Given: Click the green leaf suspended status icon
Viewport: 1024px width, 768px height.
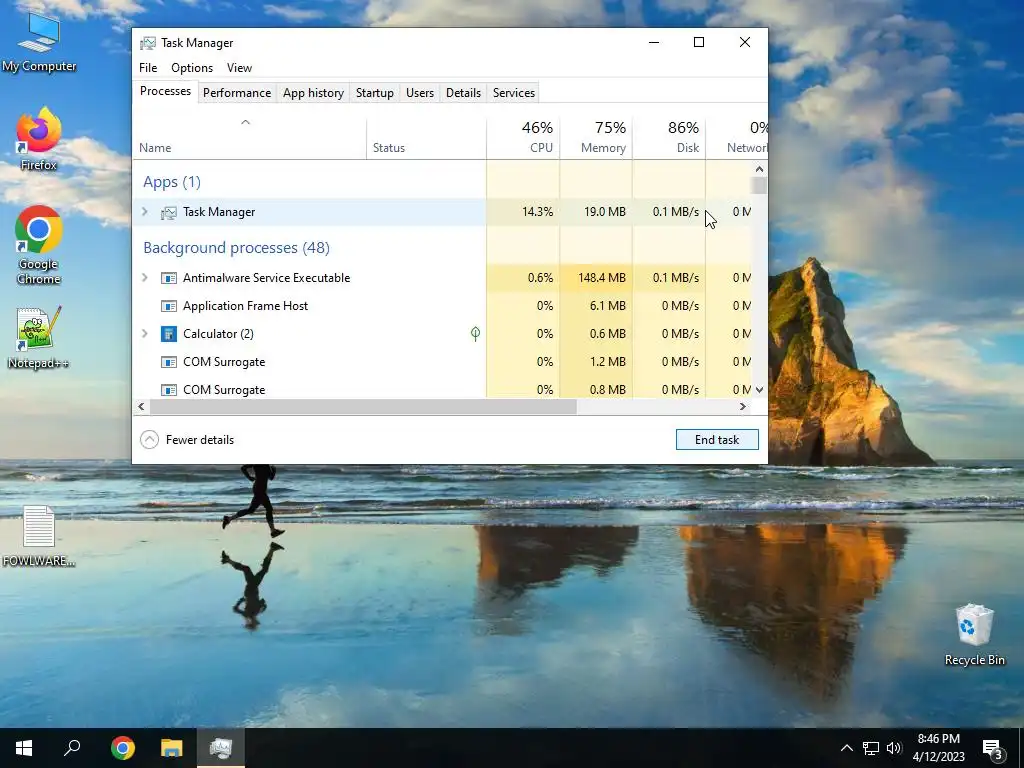Looking at the screenshot, I should tap(475, 334).
